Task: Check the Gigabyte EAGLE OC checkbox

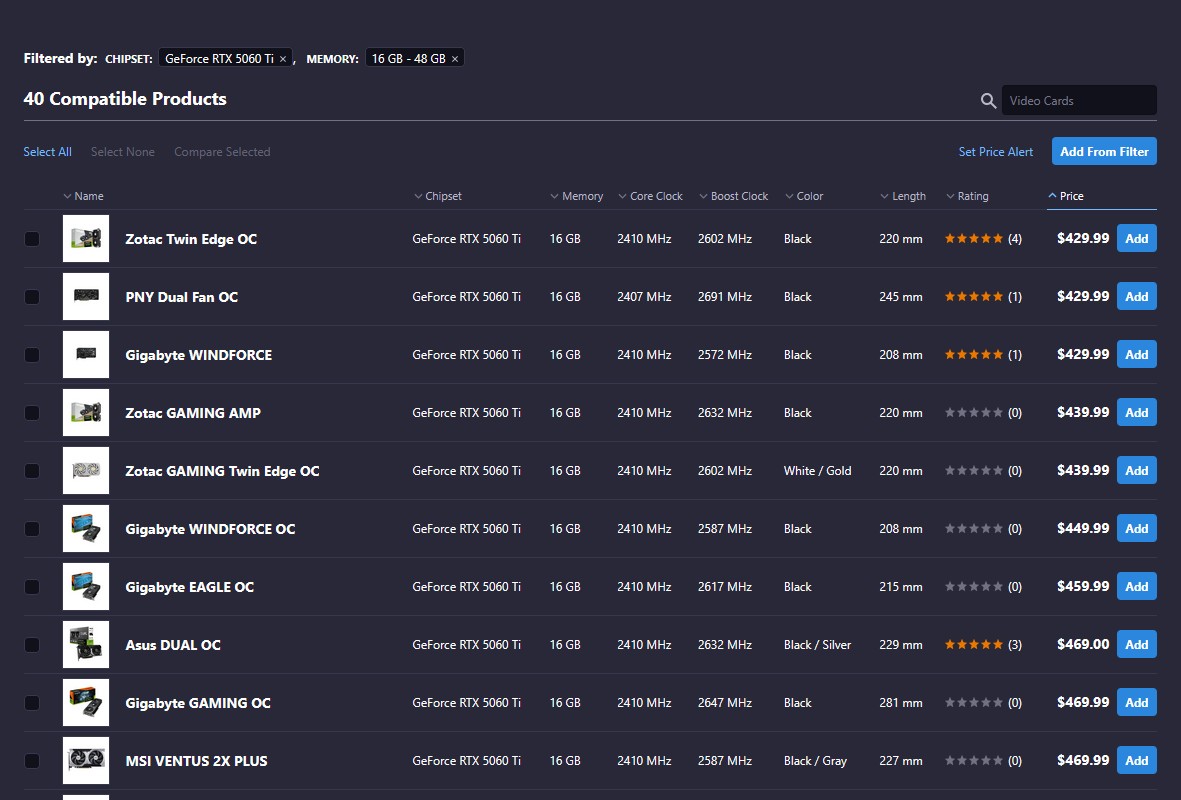Action: pyautogui.click(x=32, y=587)
